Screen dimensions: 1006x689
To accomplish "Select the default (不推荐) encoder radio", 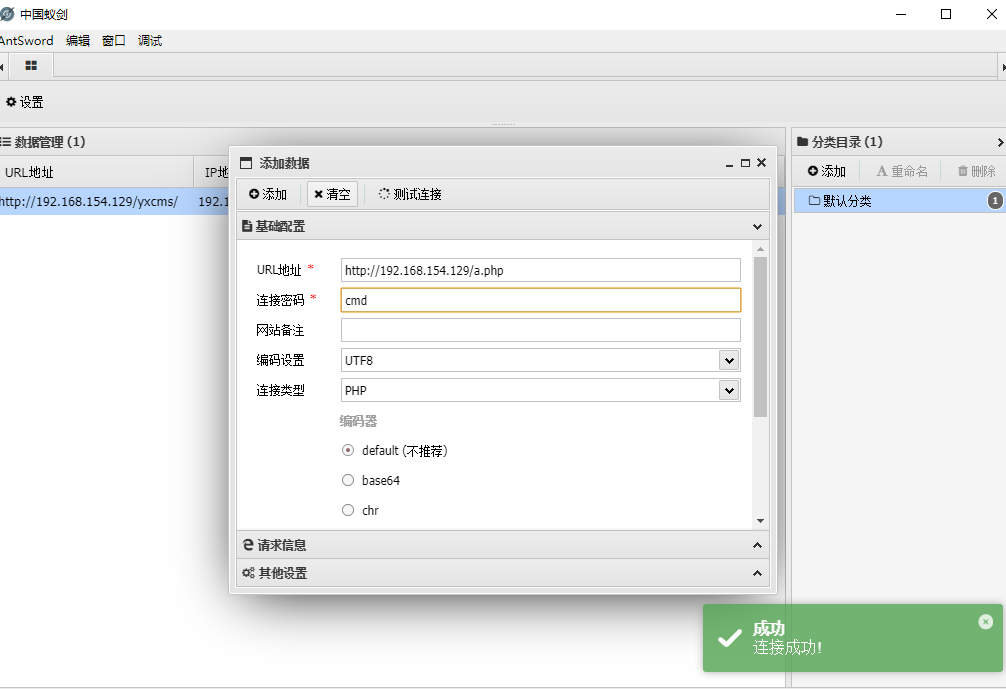I will [348, 450].
